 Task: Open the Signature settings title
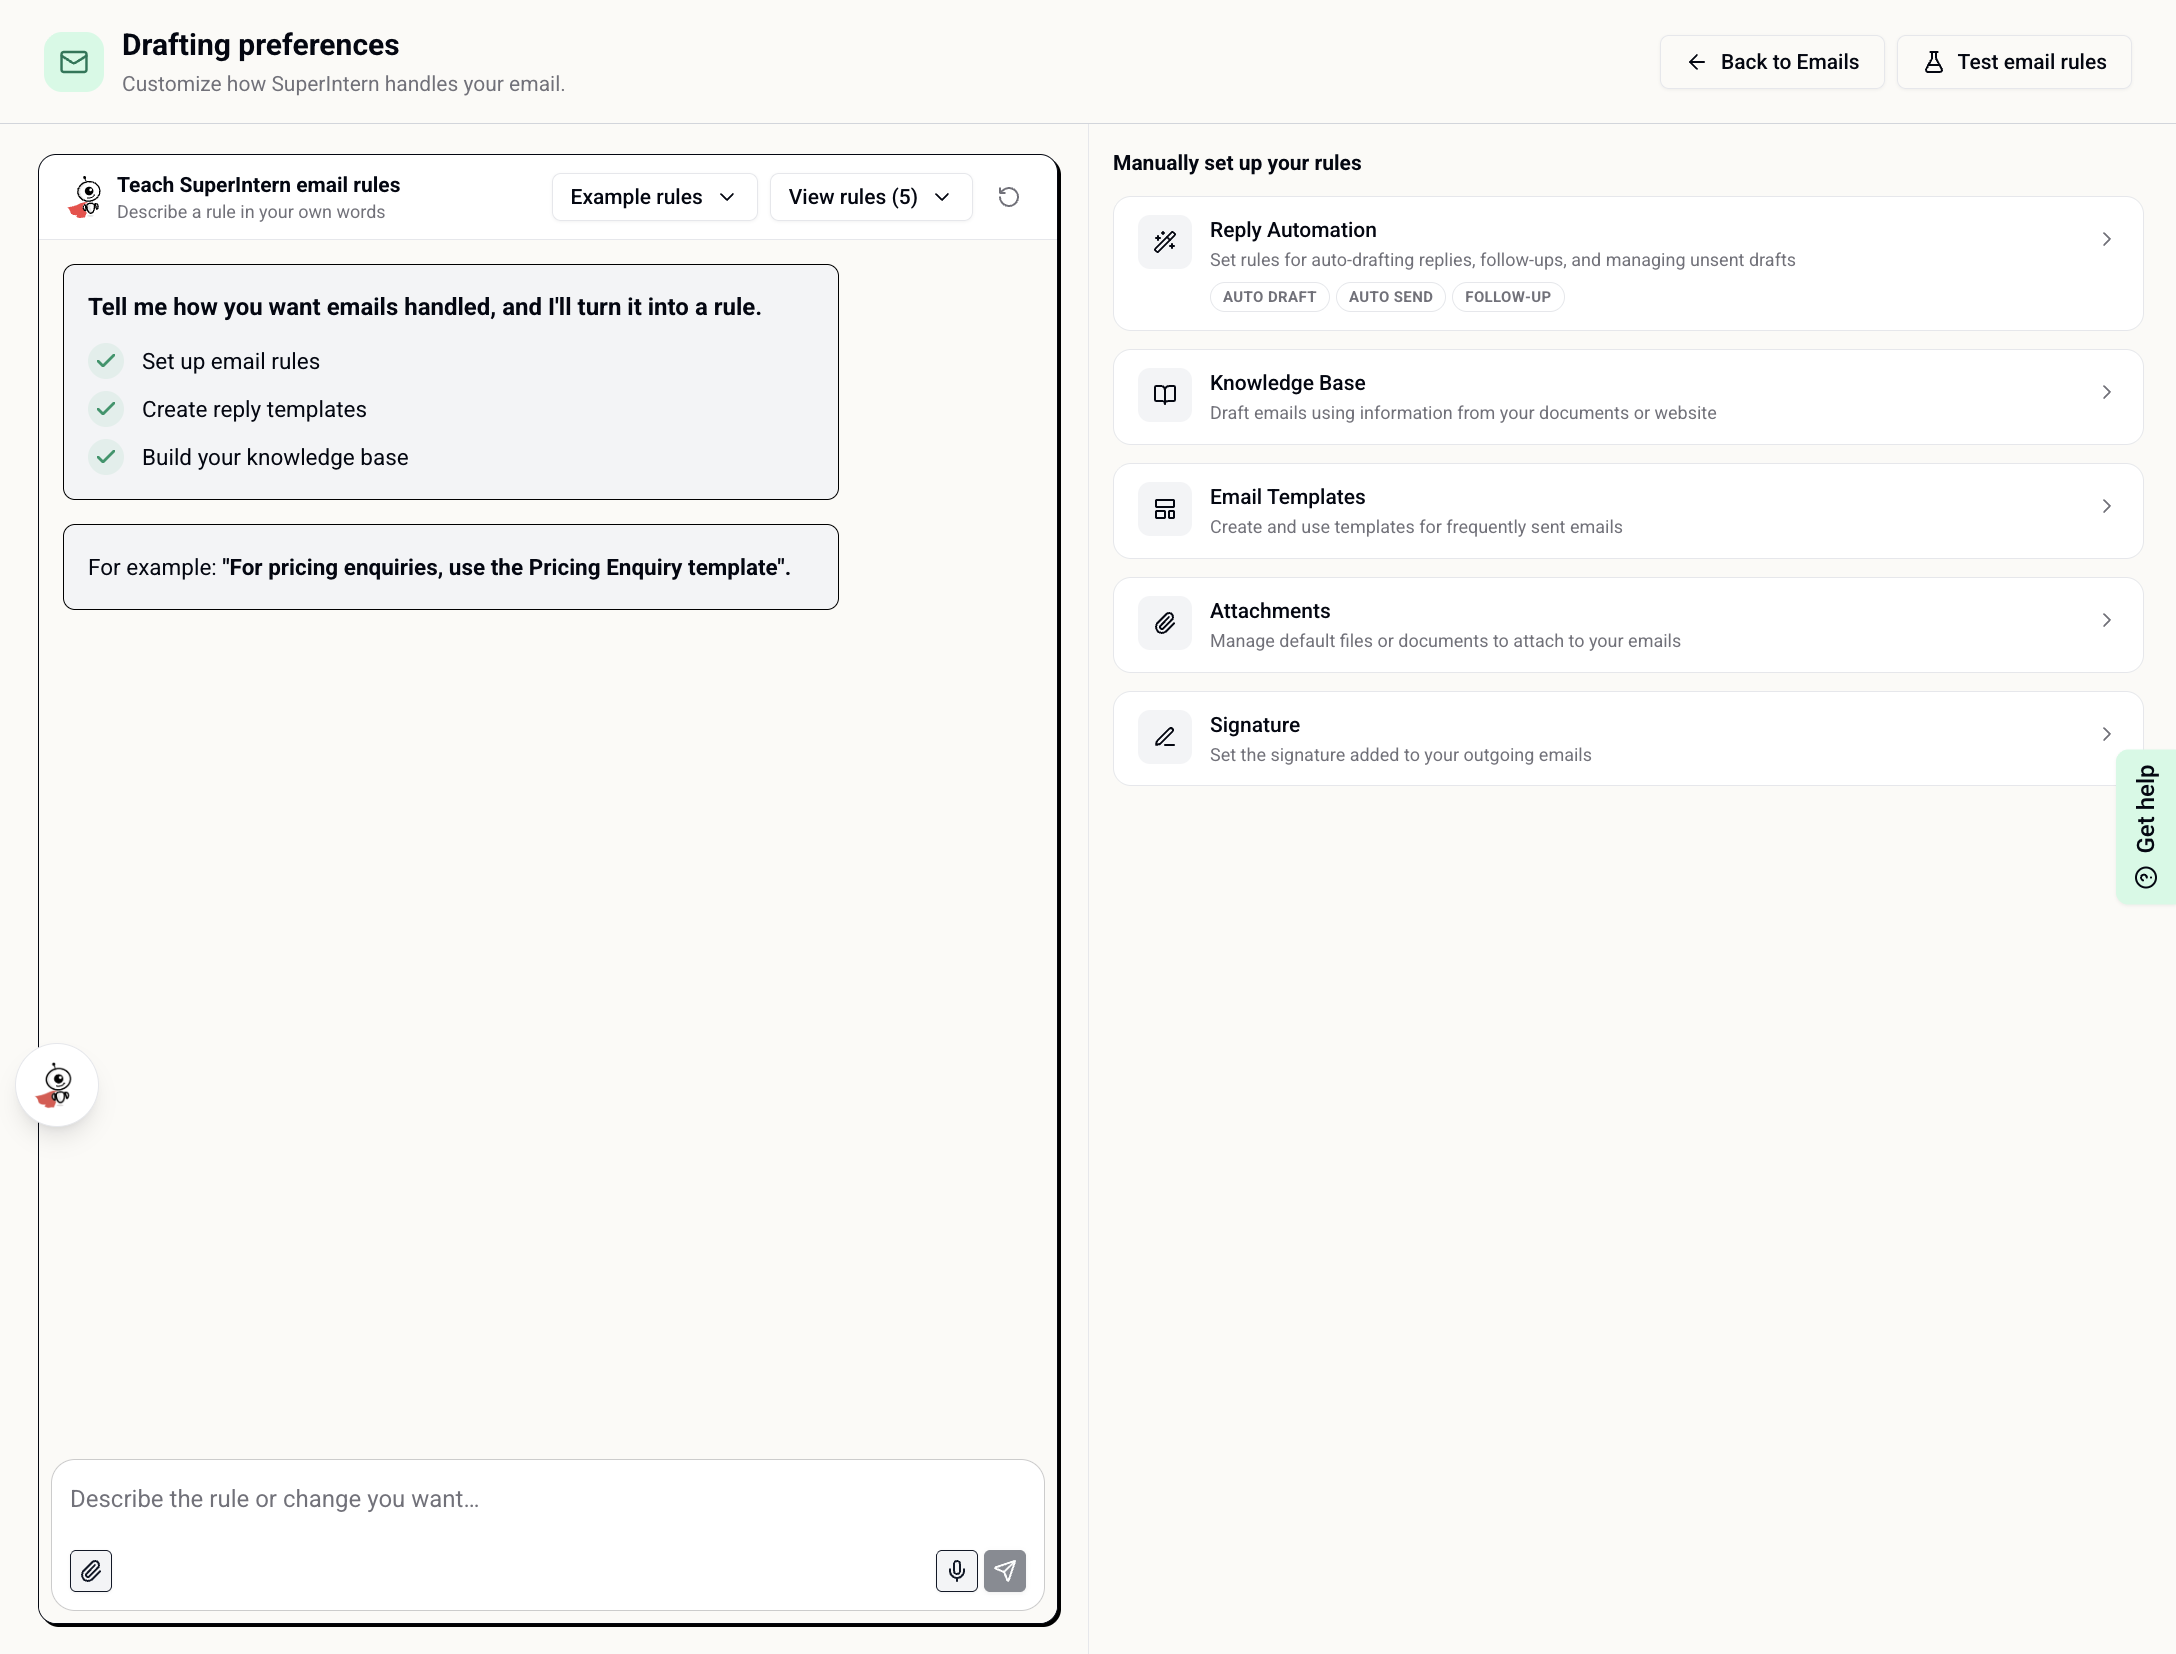coord(1255,725)
